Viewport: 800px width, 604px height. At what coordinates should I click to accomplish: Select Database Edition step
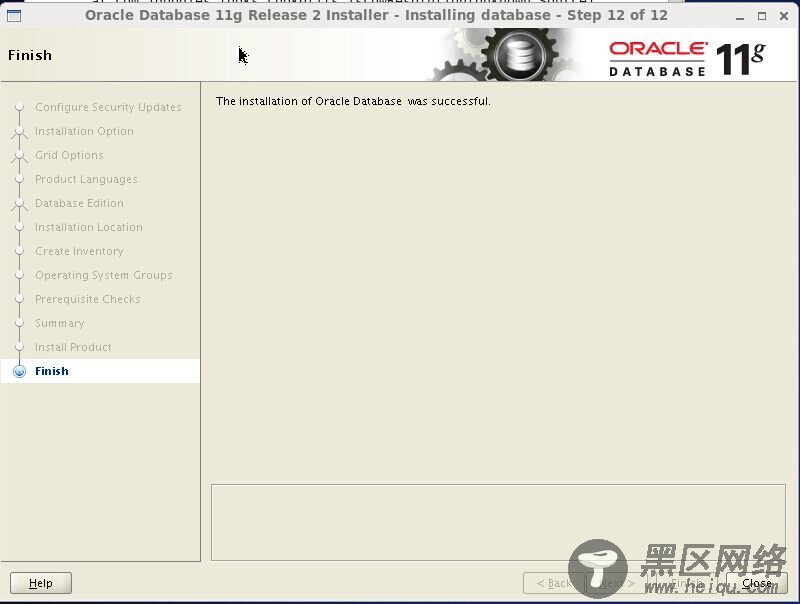pos(79,203)
